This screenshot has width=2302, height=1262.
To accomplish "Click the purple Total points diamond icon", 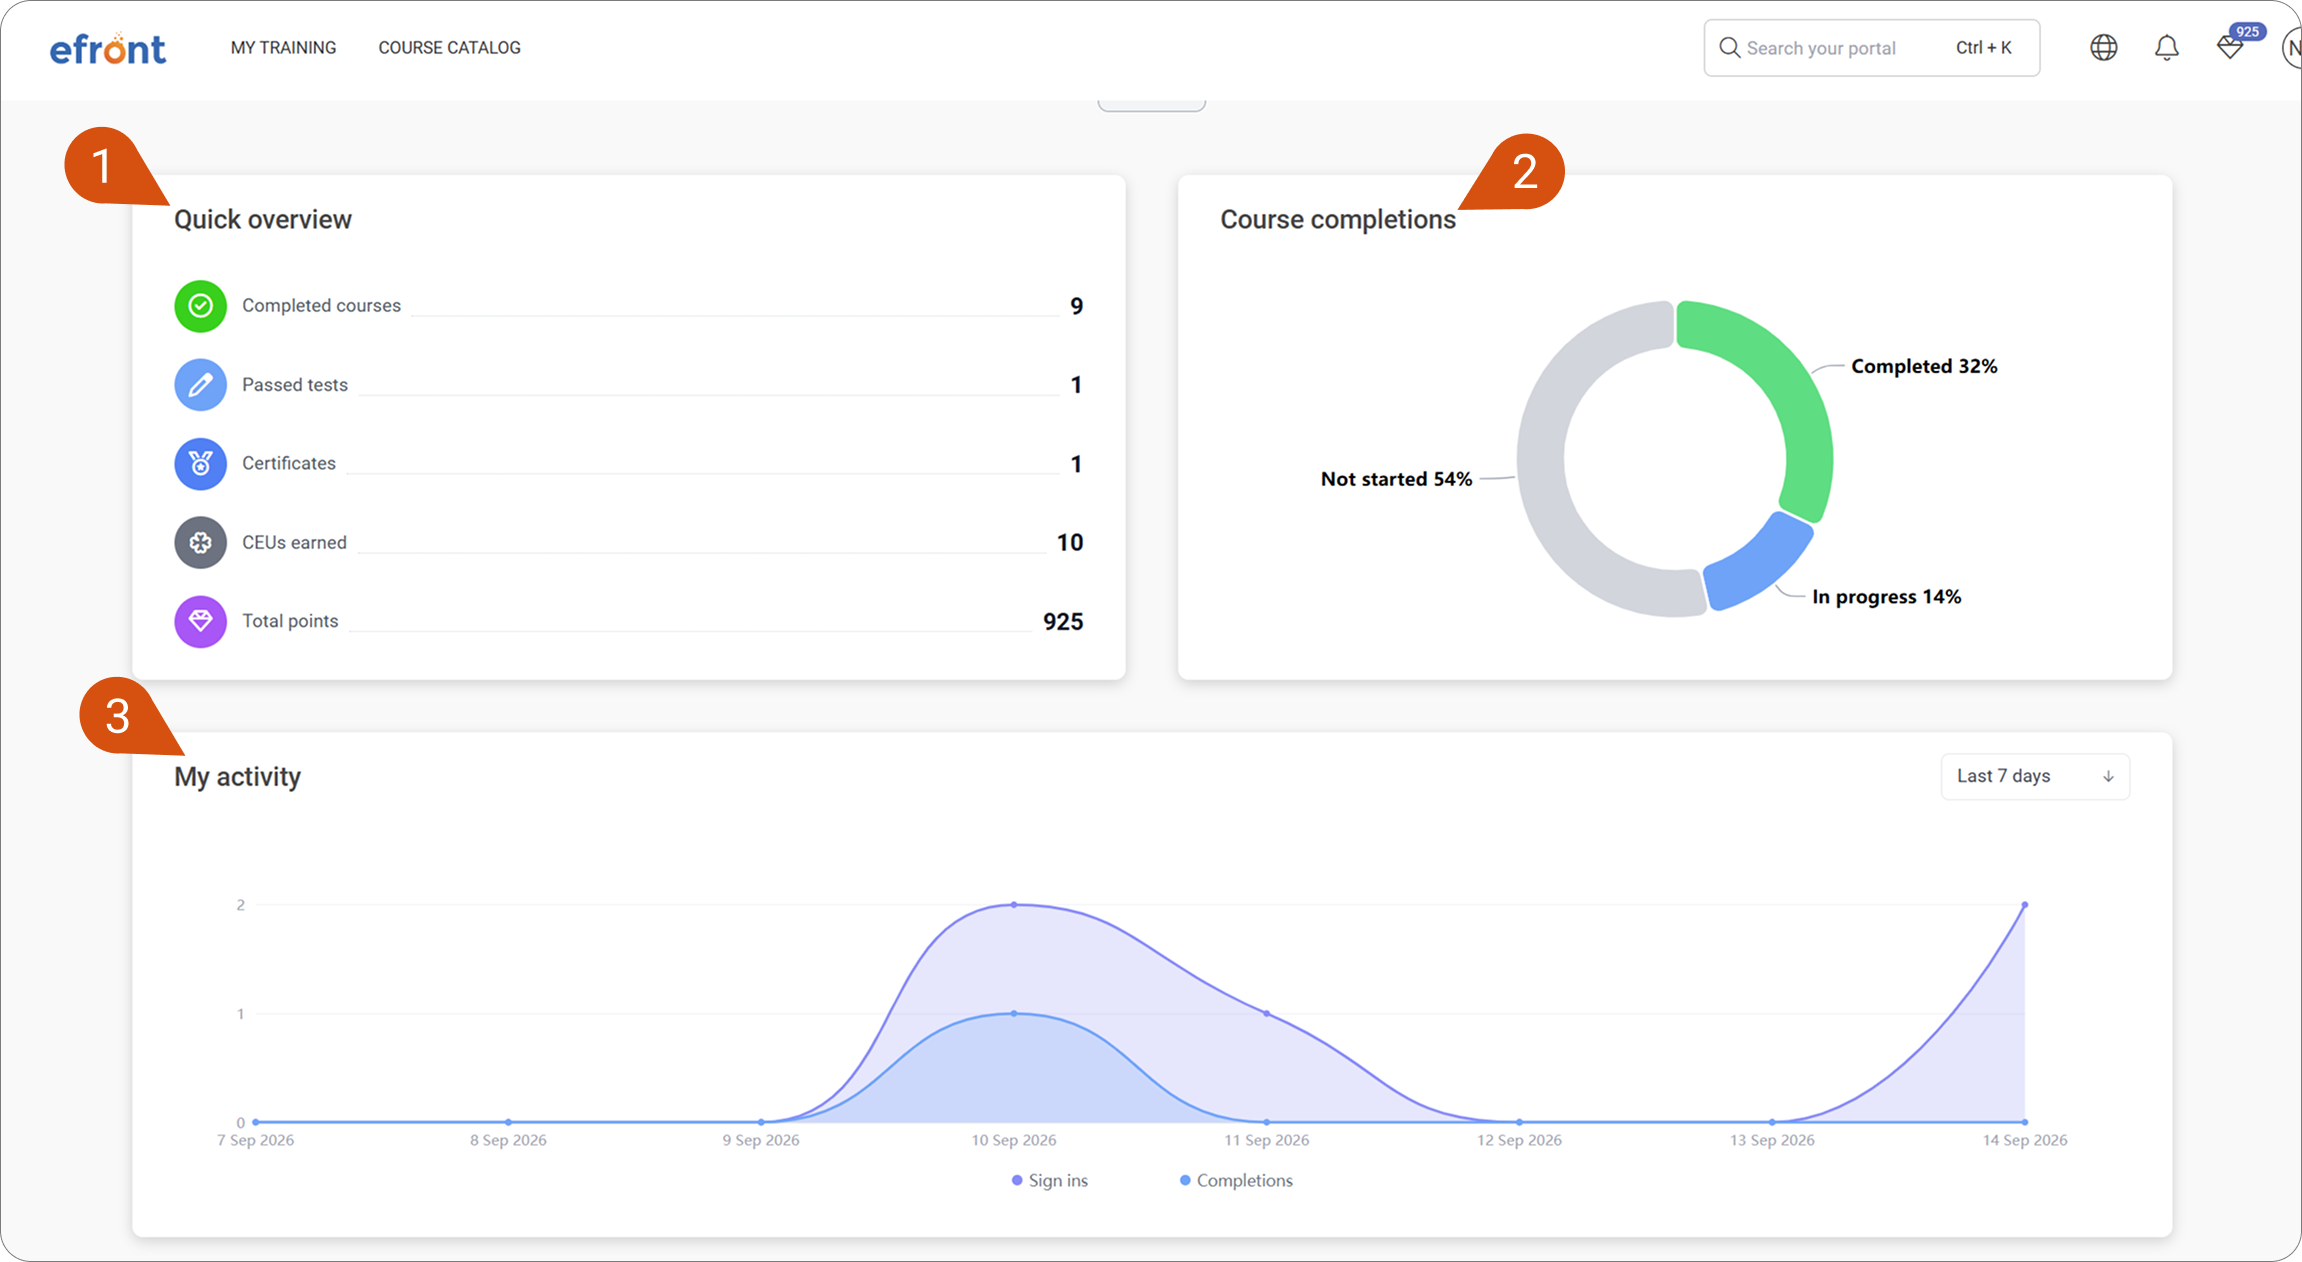I will click(x=200, y=622).
